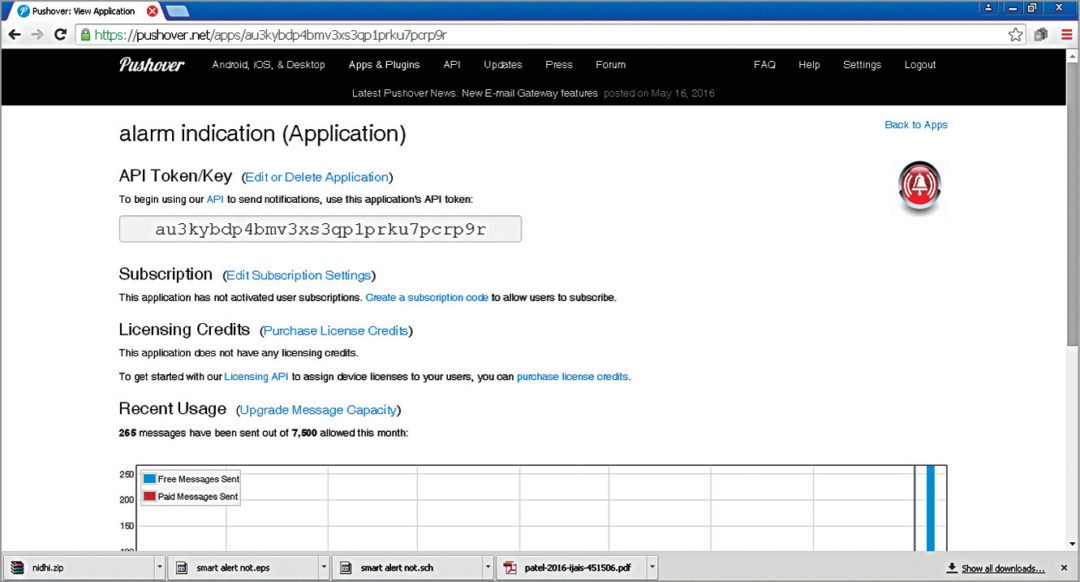Click the browser reload button
The height and width of the screenshot is (582, 1080).
tap(60, 34)
